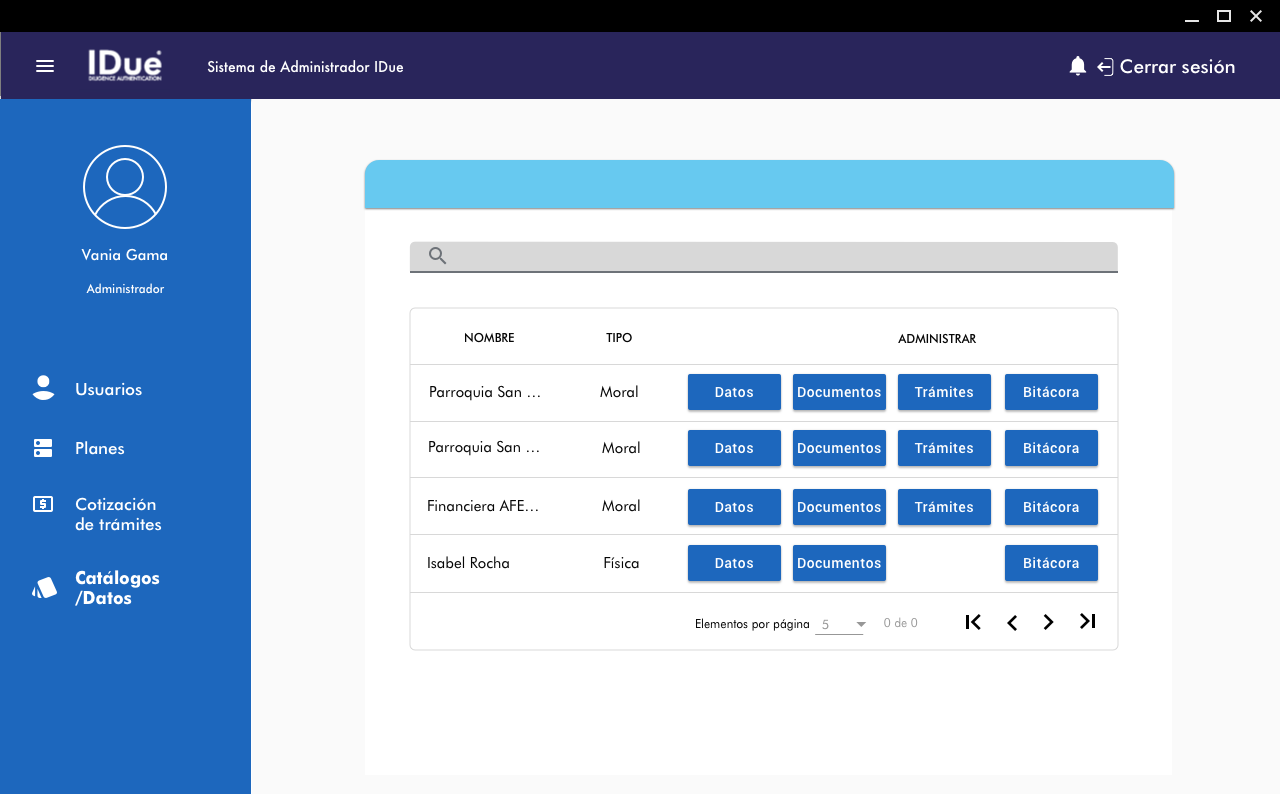Go to the previous page arrow
The image size is (1280, 794).
1012,622
